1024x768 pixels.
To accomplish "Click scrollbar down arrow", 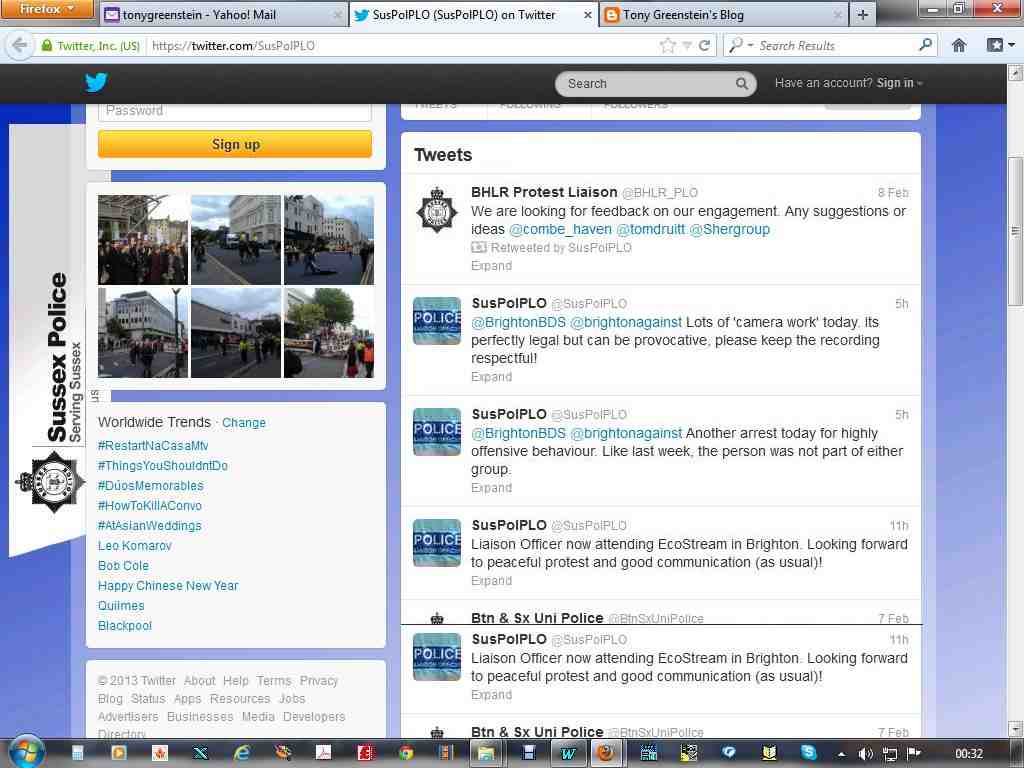I will pos(1015,728).
